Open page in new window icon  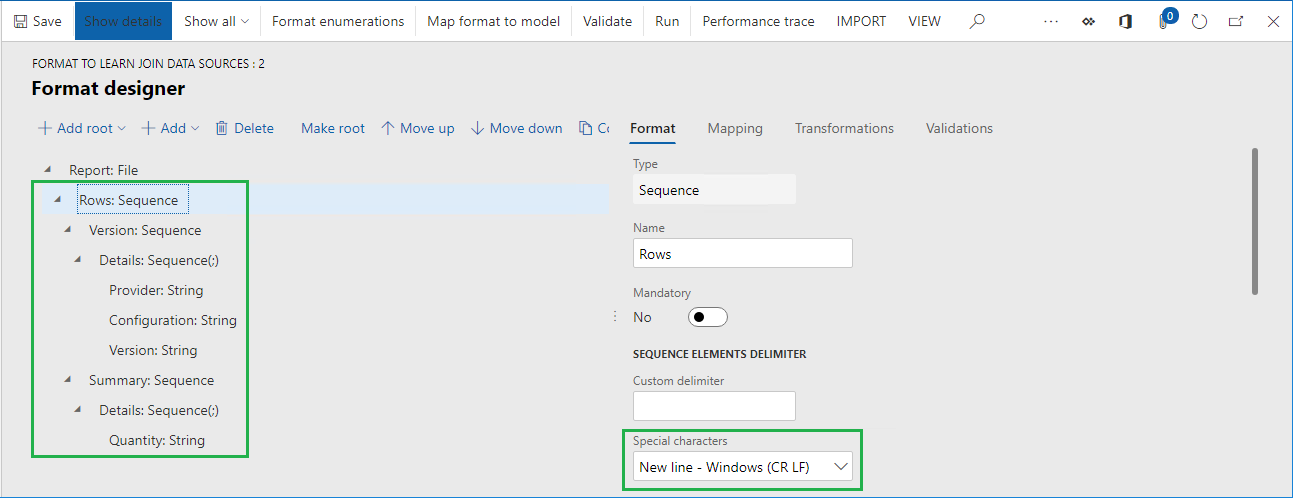click(1236, 21)
